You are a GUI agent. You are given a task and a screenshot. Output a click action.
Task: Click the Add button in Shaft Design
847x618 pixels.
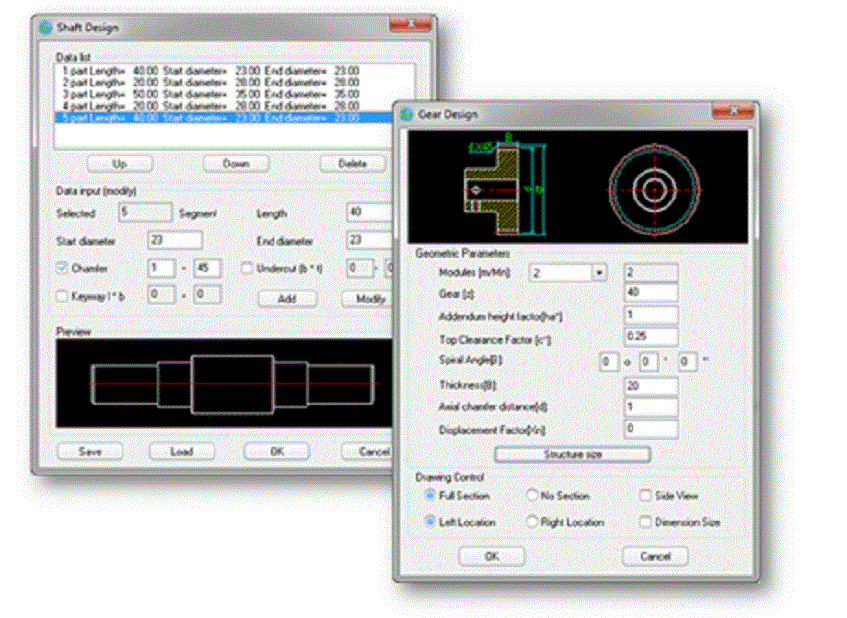click(287, 299)
